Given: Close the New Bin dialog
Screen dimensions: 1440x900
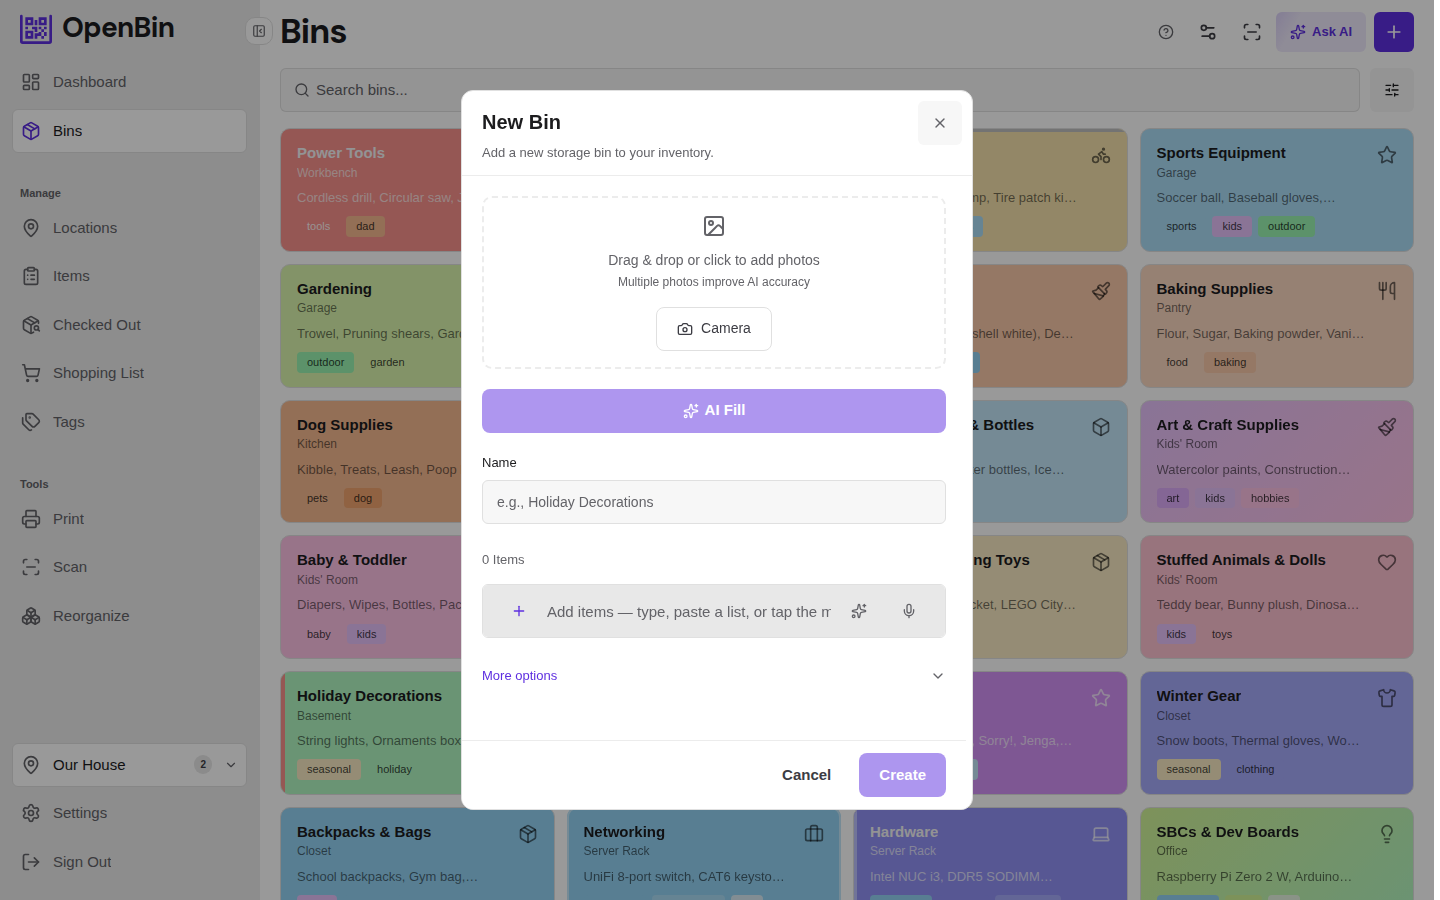Looking at the screenshot, I should pyautogui.click(x=939, y=123).
